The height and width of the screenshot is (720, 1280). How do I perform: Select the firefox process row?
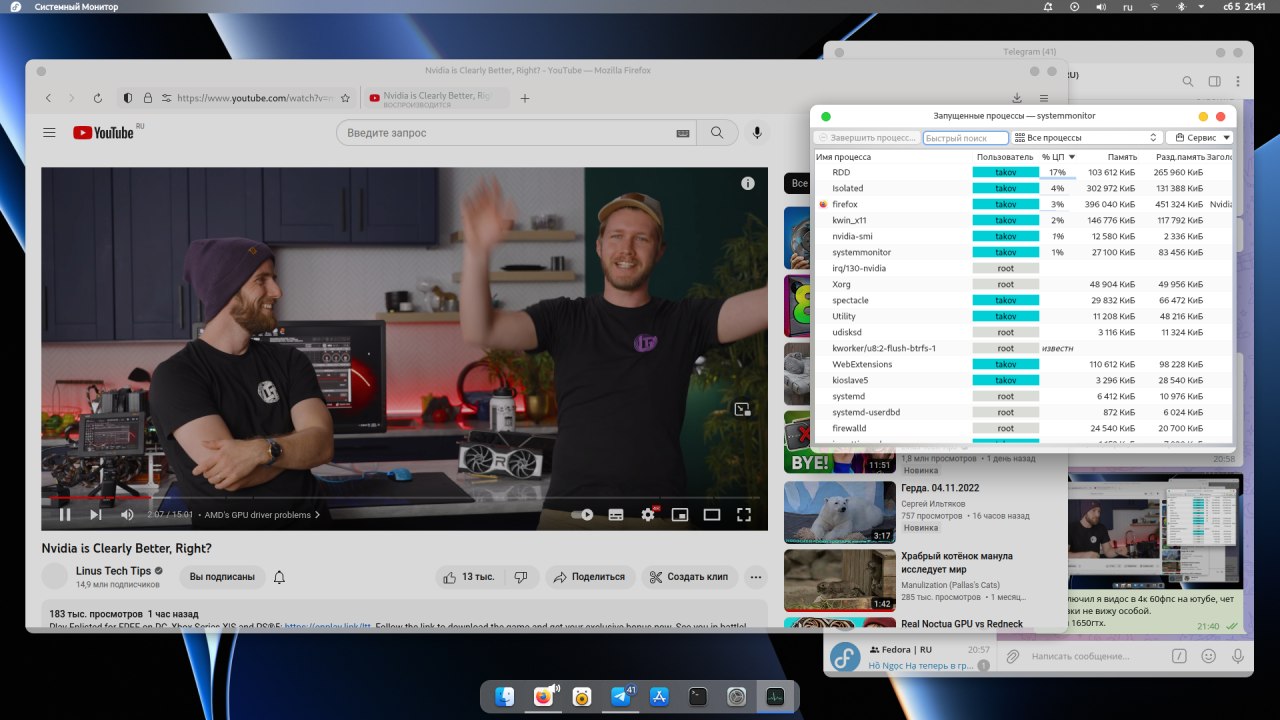(1024, 204)
